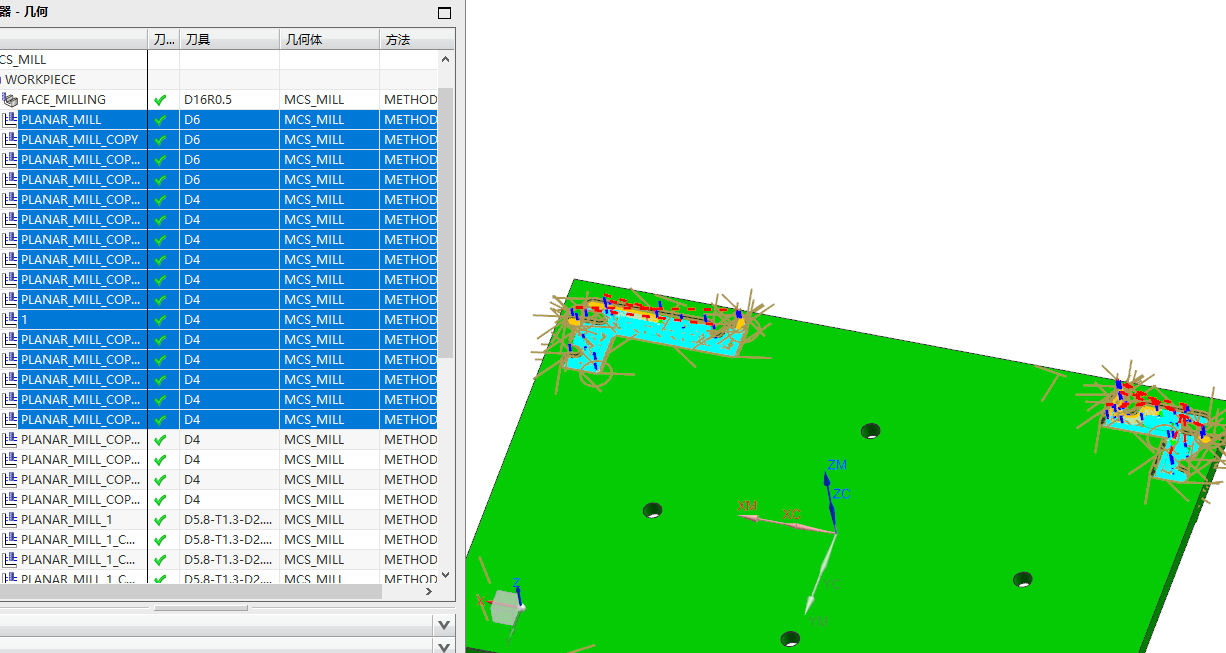Click the green checkmark in FACE_MILLING row
Viewport: 1226px width, 653px height.
coord(160,100)
